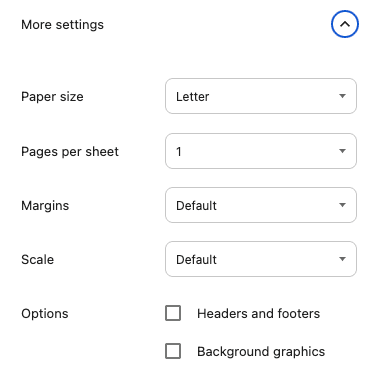This screenshot has width=376, height=385.
Task: Click the Margins label text
Action: coord(45,206)
